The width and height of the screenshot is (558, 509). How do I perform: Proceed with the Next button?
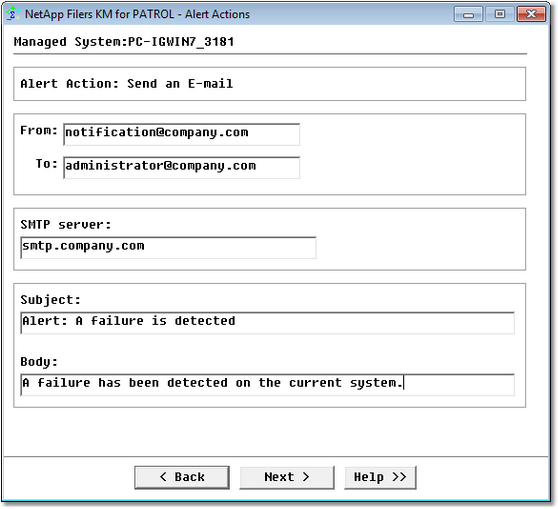(287, 477)
